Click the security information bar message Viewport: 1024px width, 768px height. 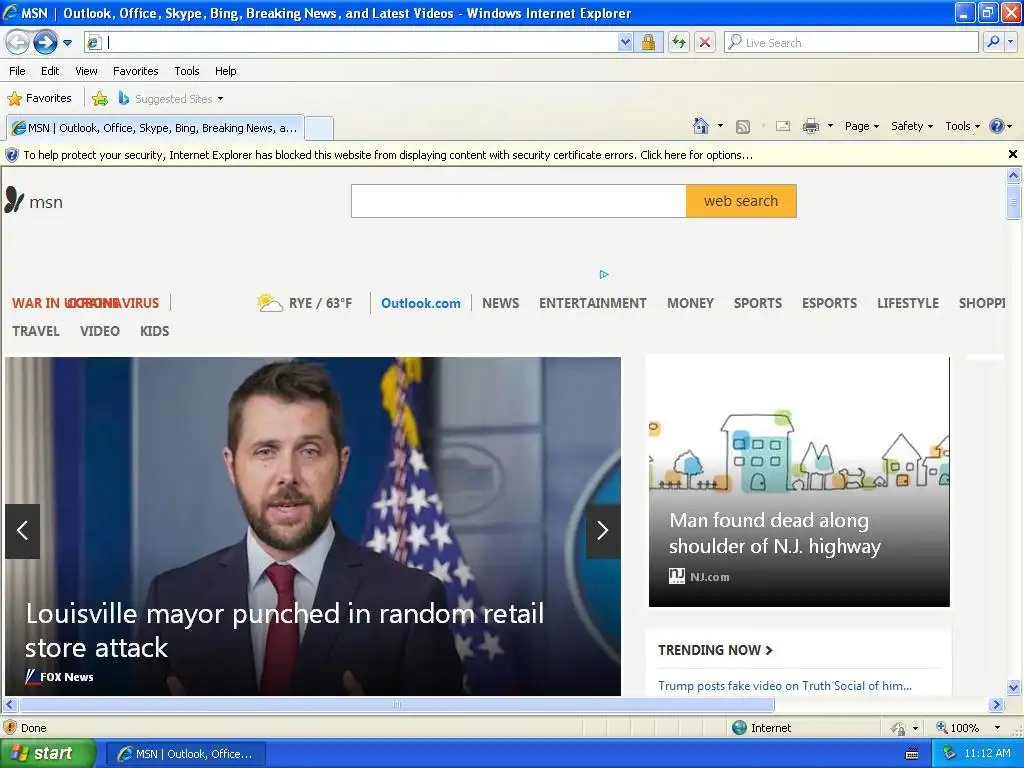tap(388, 155)
